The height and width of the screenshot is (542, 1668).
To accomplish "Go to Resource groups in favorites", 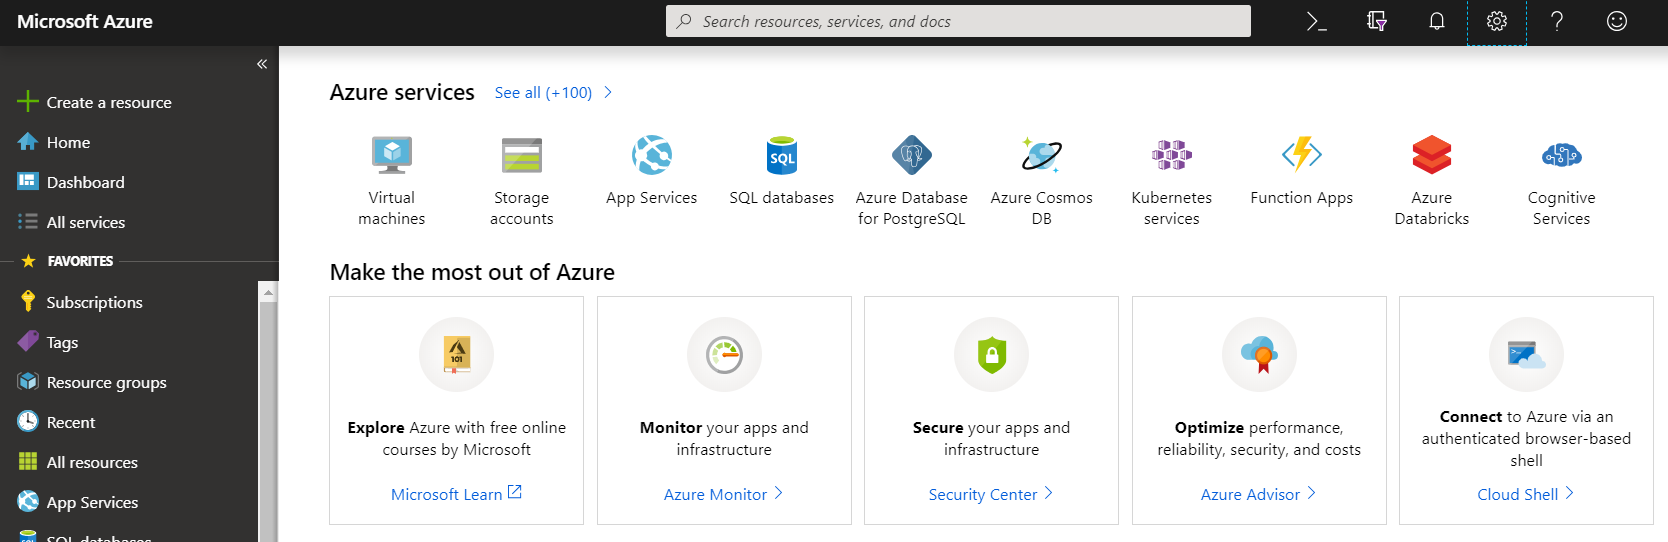I will tap(106, 382).
